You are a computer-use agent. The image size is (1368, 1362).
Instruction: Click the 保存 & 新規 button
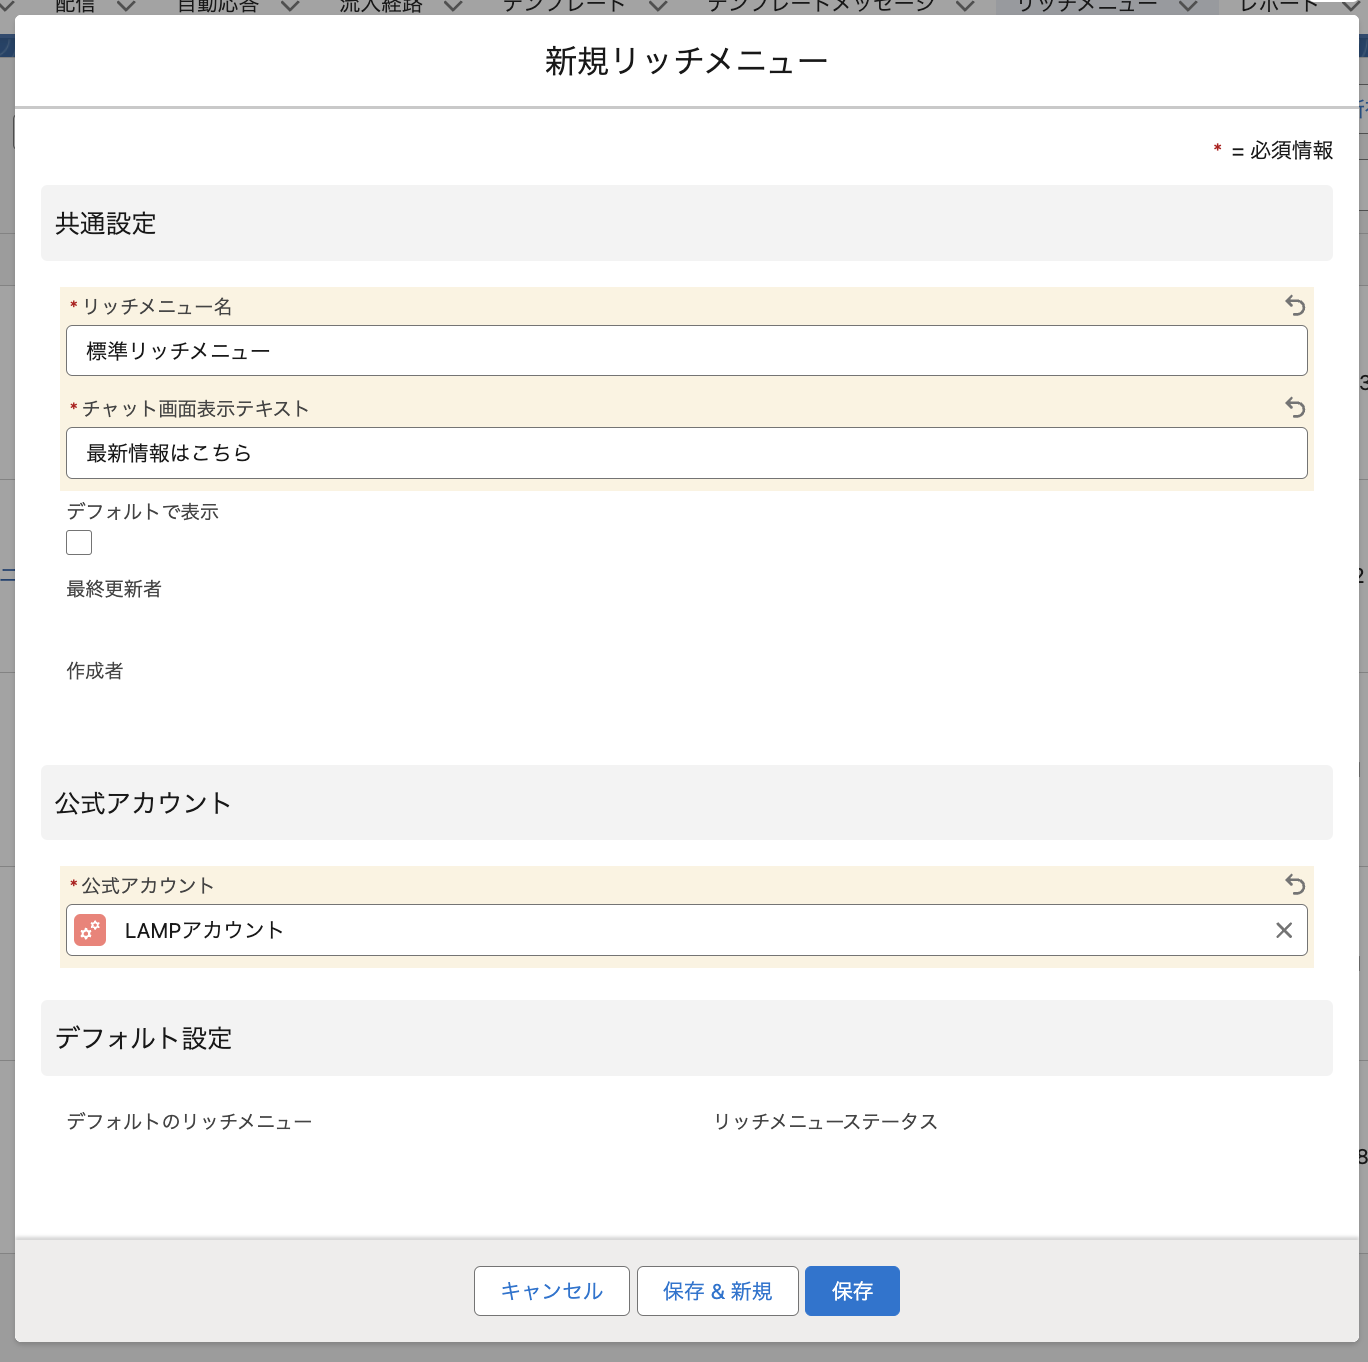pyautogui.click(x=717, y=1291)
